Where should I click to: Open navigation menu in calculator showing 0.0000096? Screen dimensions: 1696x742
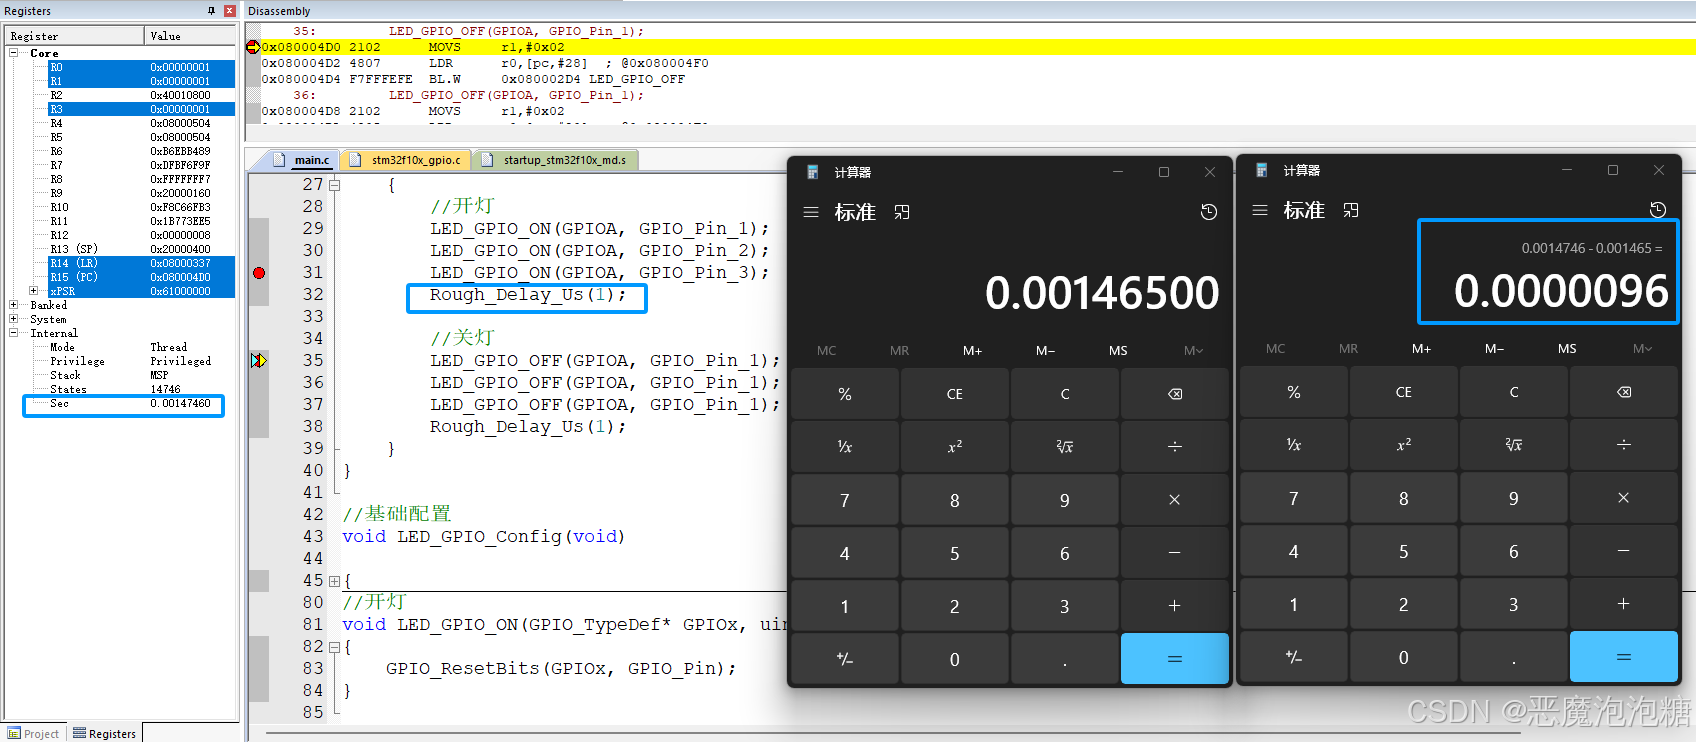click(x=1260, y=210)
